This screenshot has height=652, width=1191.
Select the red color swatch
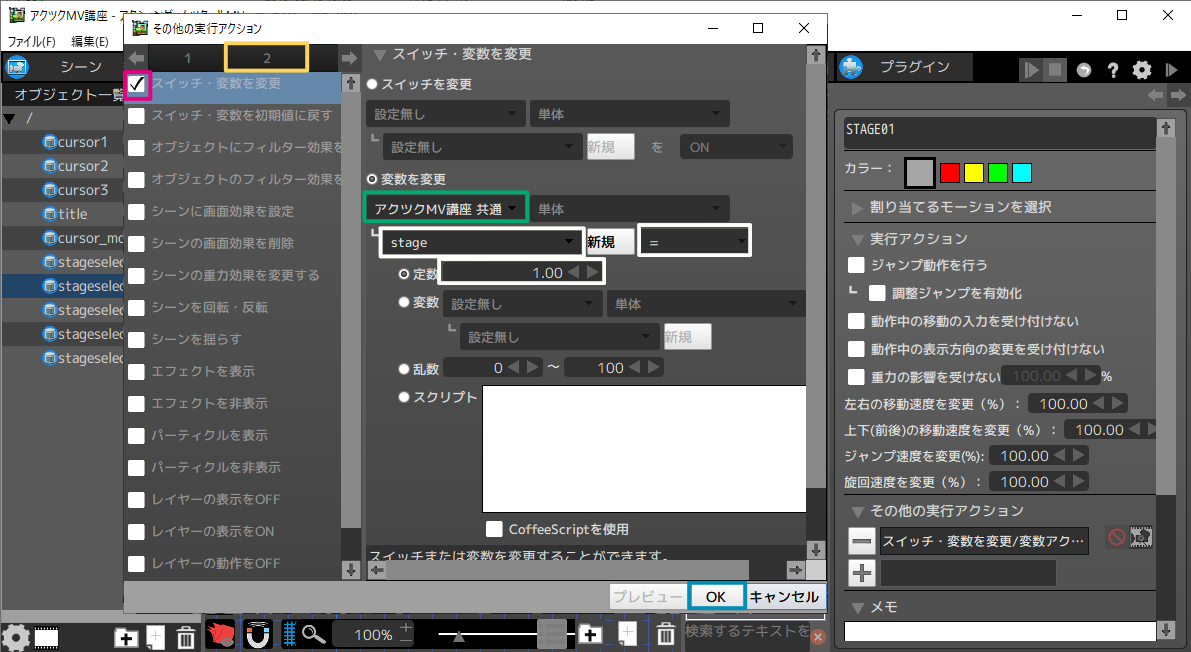pyautogui.click(x=950, y=173)
